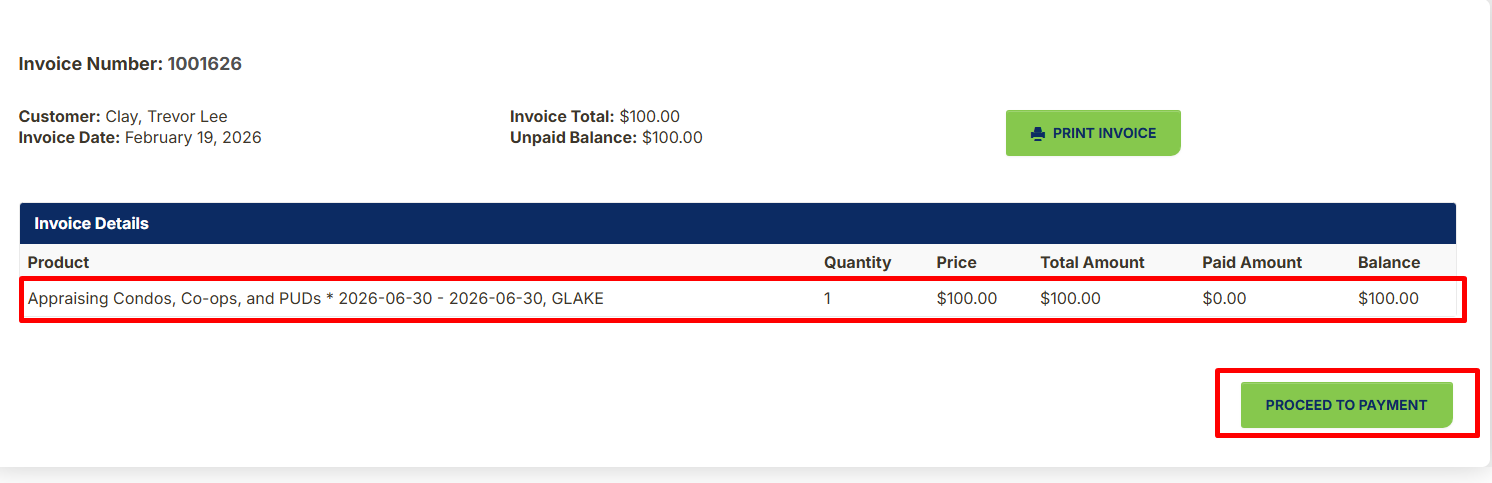Click the printer icon on Print Invoice
This screenshot has height=483, width=1492.
point(1038,133)
